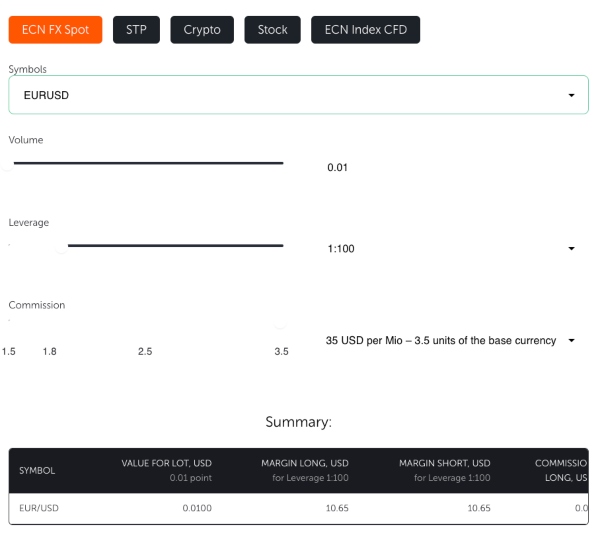
Task: Click the 0.0100 value for lot cell
Action: tap(197, 508)
